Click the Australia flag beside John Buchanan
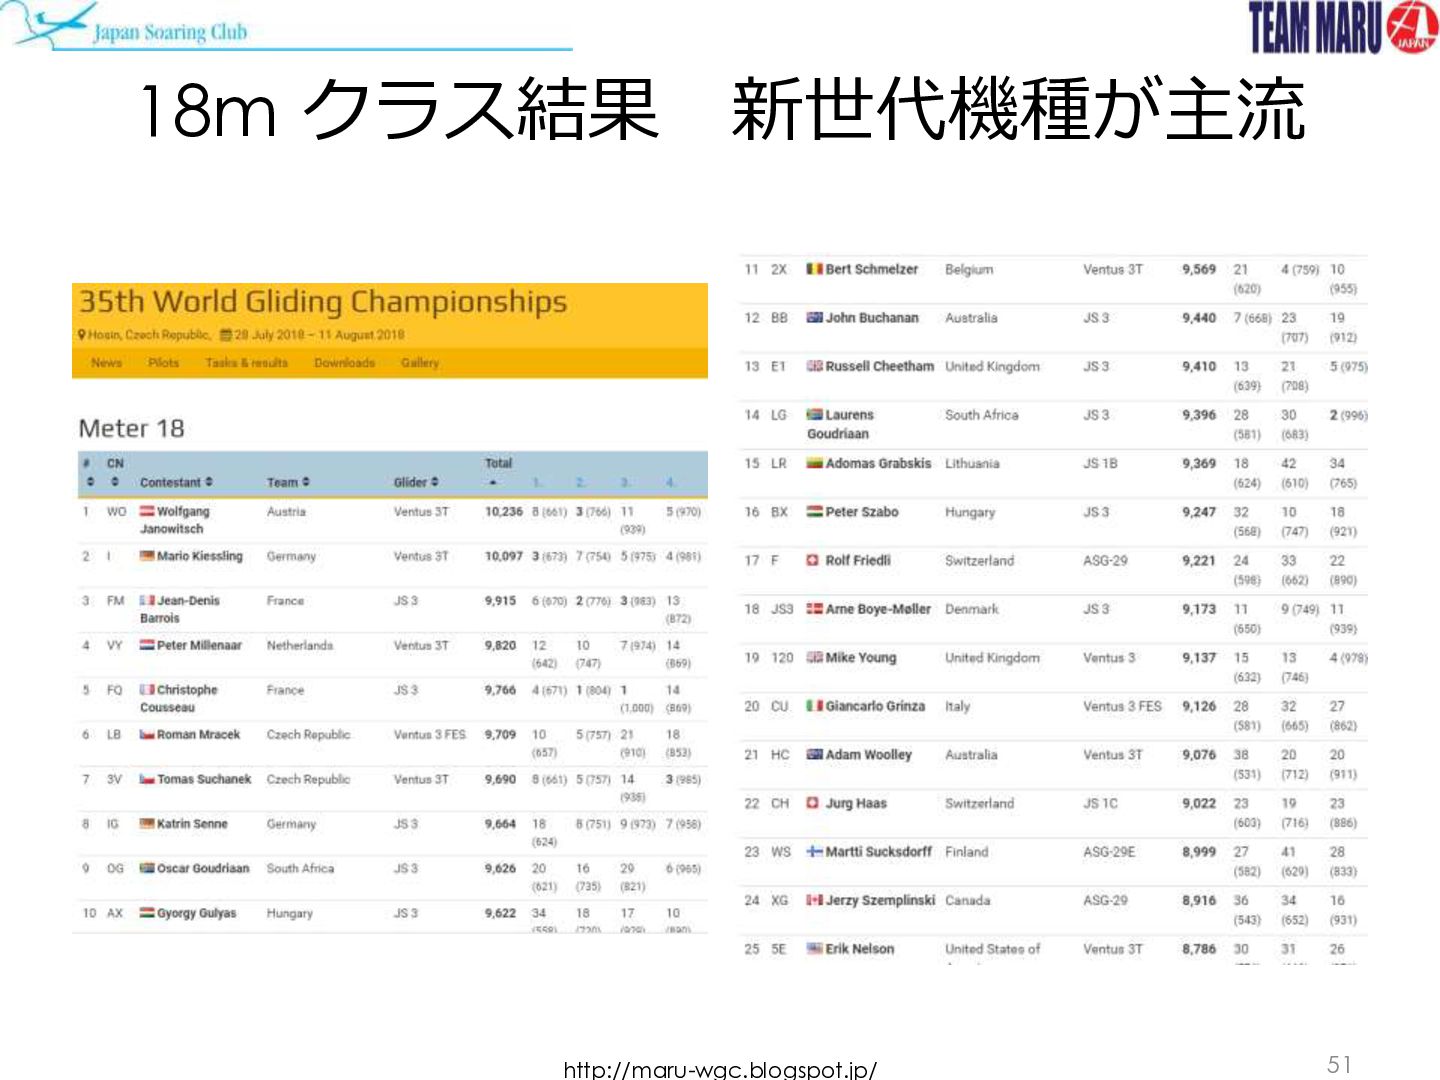The width and height of the screenshot is (1440, 1080). tap(814, 317)
